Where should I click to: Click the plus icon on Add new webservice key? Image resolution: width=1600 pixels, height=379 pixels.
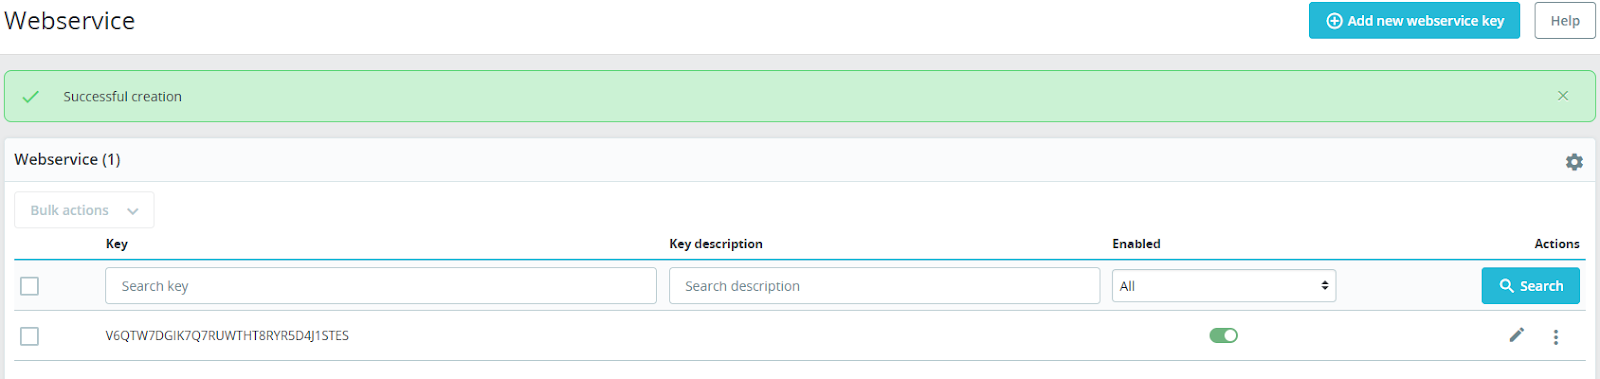(1334, 21)
